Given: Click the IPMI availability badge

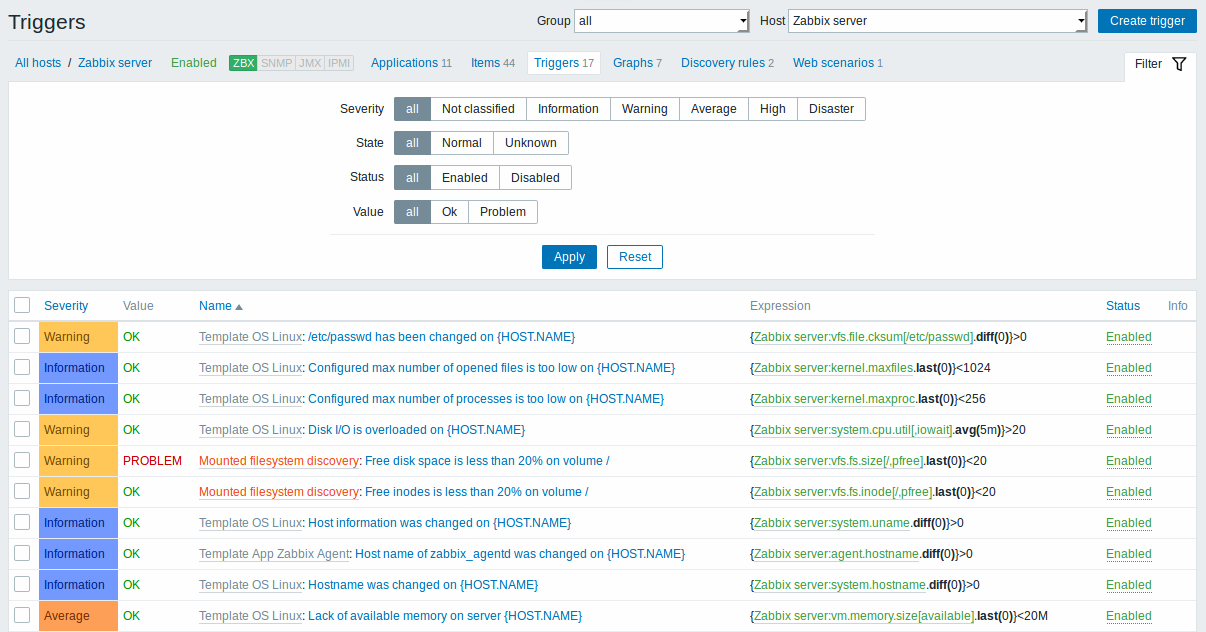Looking at the screenshot, I should pos(339,63).
